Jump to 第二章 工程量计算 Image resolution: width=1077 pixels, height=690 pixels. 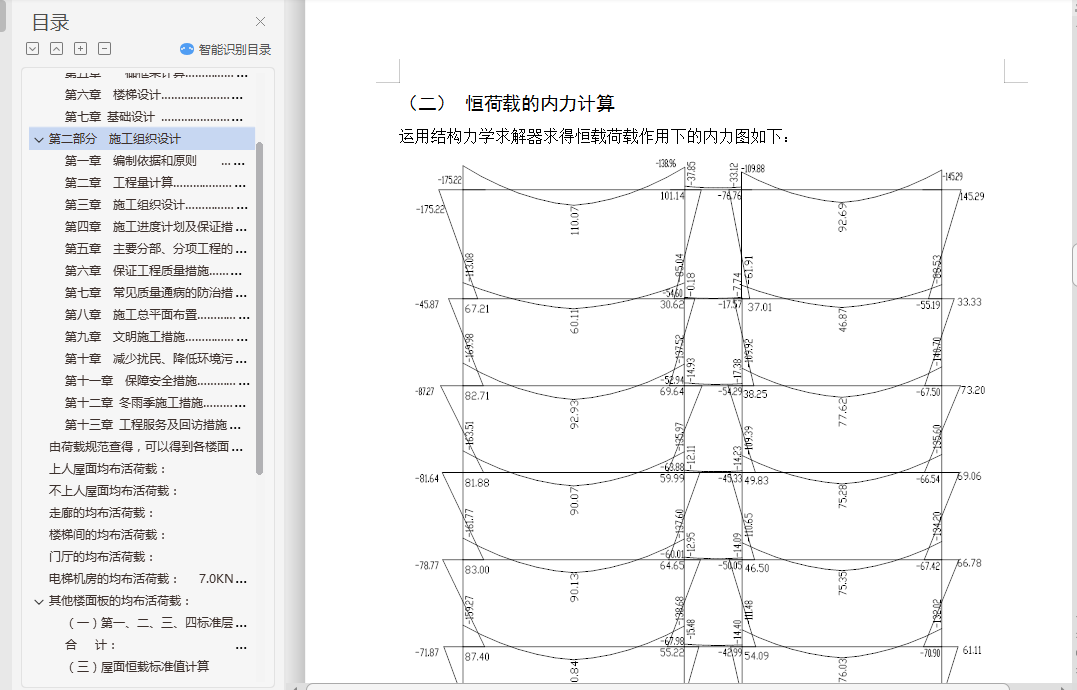tap(155, 183)
